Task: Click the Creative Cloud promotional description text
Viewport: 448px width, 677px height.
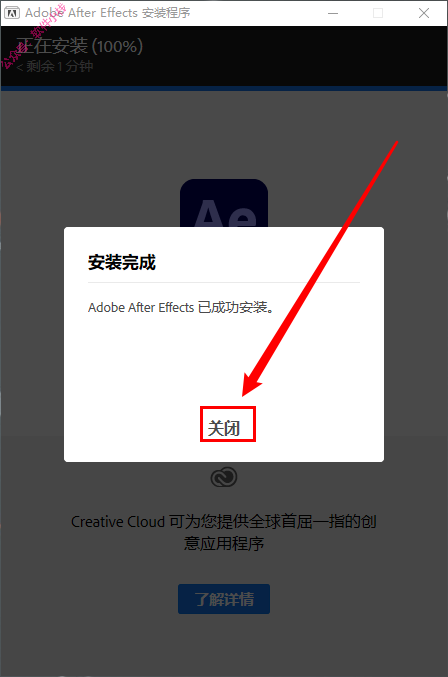Action: point(224,532)
